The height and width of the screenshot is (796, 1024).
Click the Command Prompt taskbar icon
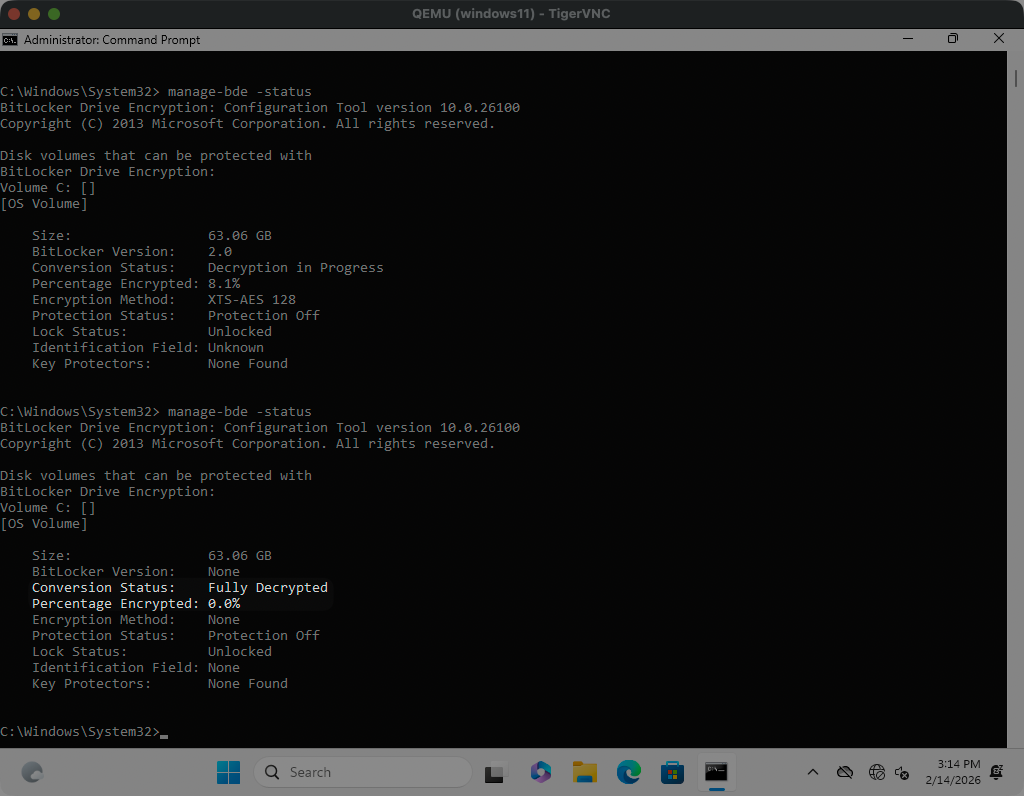coord(716,772)
